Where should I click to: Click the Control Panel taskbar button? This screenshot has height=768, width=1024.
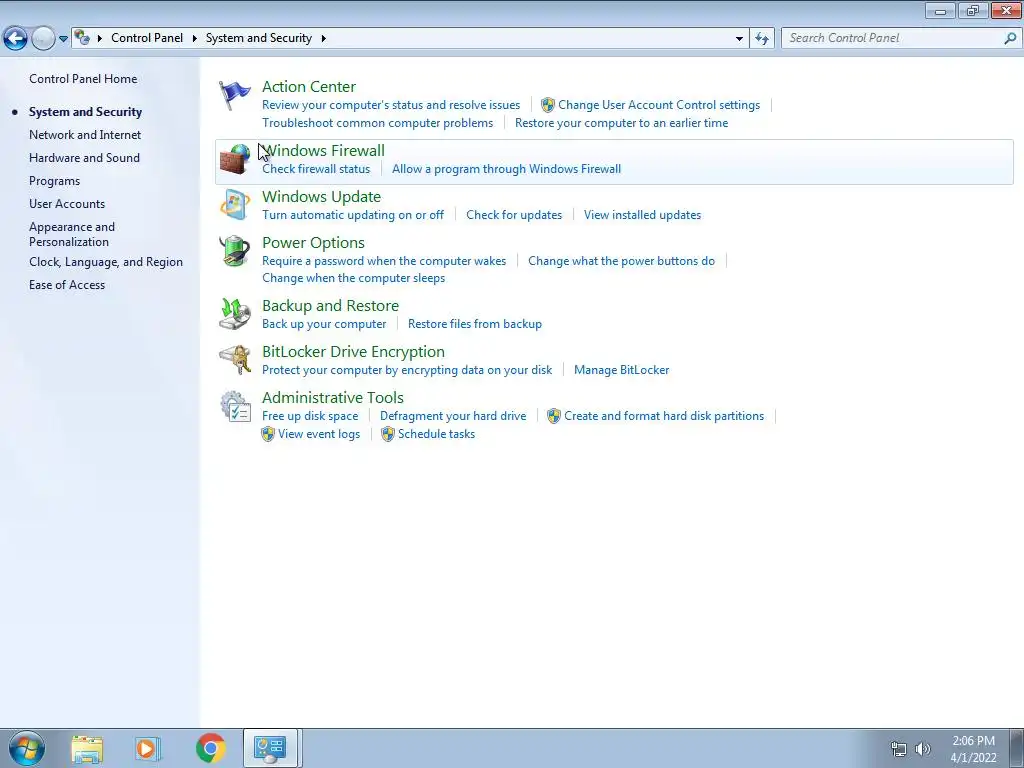coord(270,748)
